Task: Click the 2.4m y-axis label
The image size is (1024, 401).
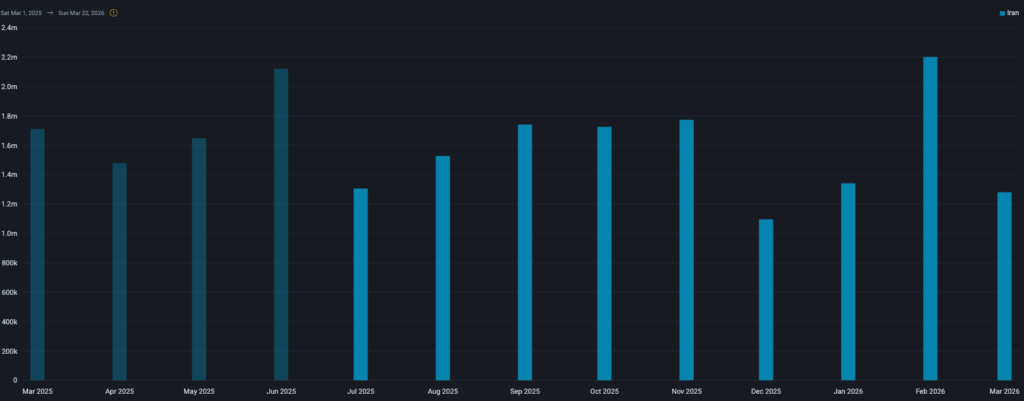Action: pos(9,28)
